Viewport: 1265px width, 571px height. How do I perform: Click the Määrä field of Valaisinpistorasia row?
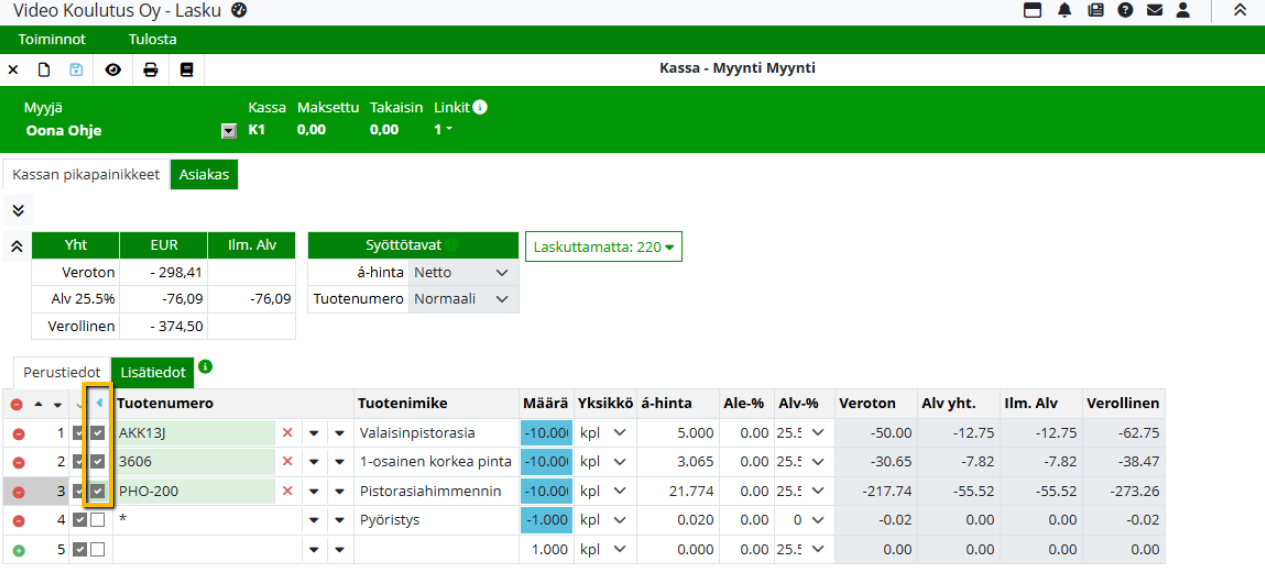click(546, 434)
